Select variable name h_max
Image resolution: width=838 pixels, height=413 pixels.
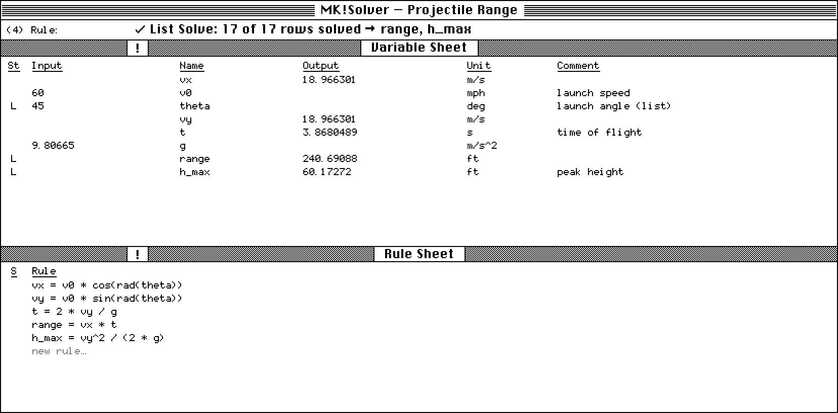(x=195, y=172)
